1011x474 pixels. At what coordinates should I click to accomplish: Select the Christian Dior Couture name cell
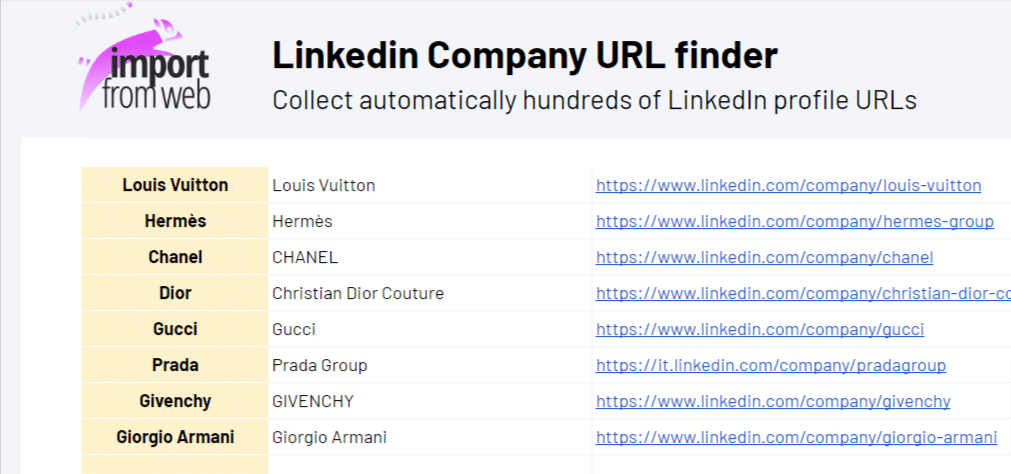(x=358, y=293)
